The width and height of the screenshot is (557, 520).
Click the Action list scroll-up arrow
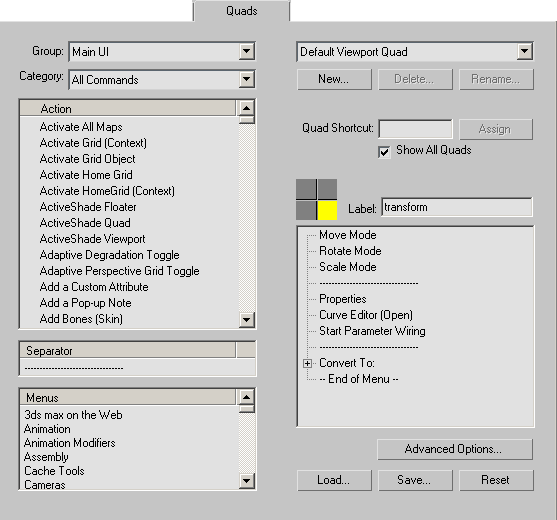(247, 108)
